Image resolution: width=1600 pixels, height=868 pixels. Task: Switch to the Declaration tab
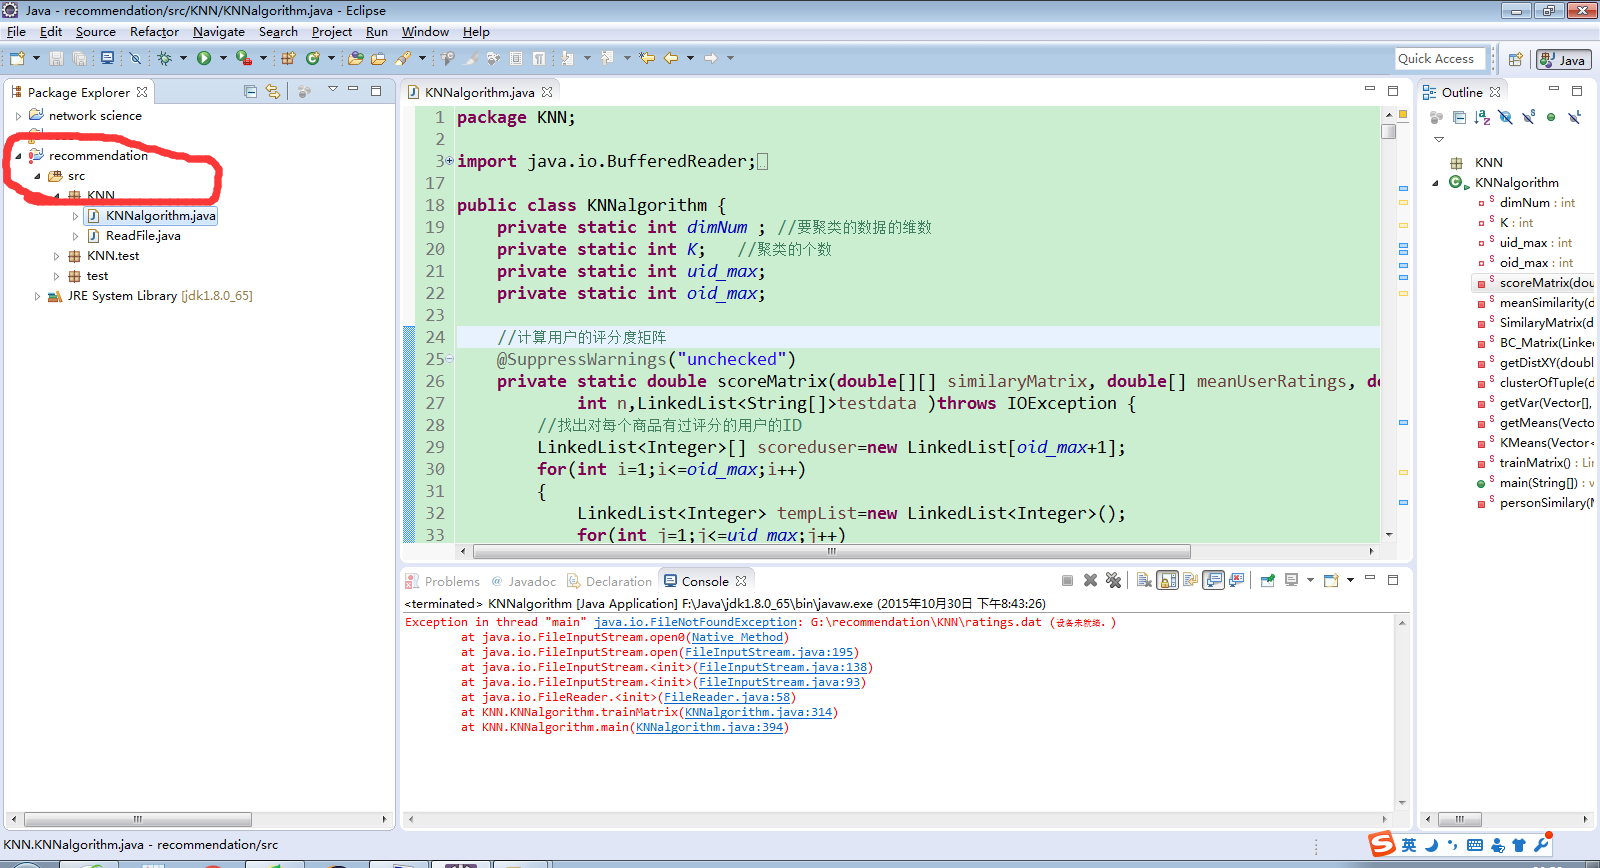click(x=609, y=581)
